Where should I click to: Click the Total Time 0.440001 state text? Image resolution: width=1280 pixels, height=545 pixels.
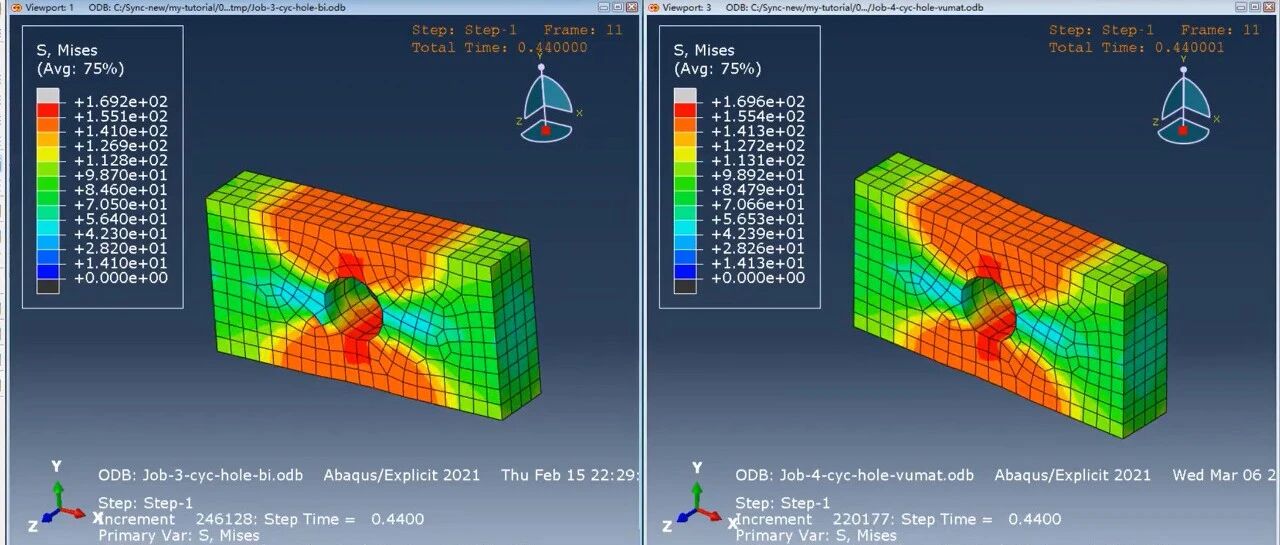click(1136, 47)
